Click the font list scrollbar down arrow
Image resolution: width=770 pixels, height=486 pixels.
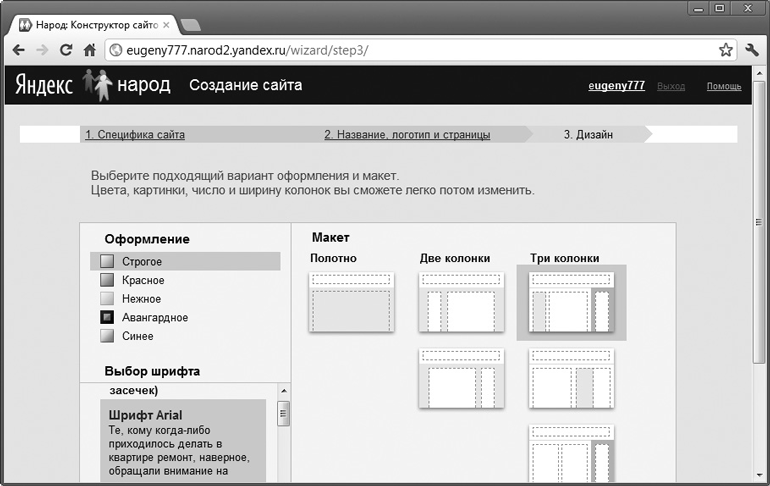pos(283,480)
